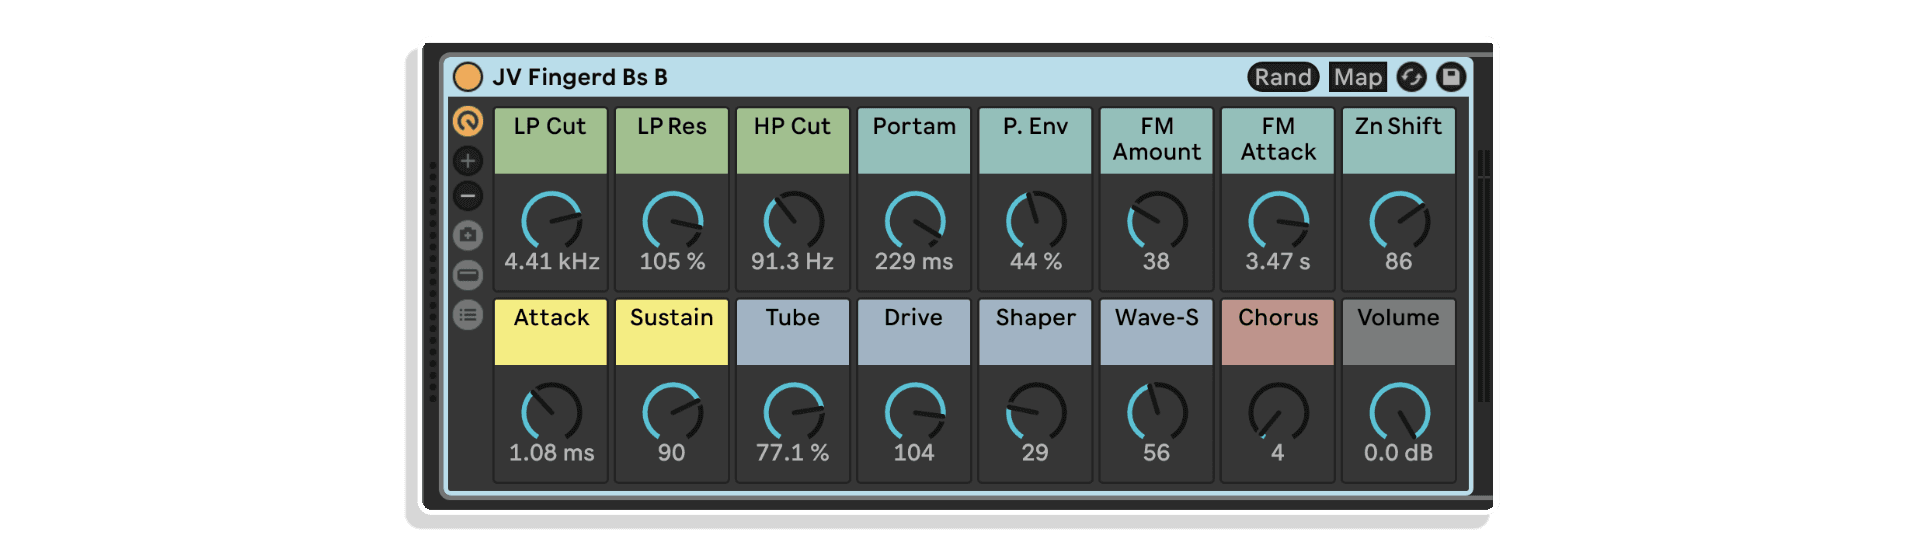Toggle the rack device activator circle
The height and width of the screenshot is (551, 1920).
(468, 77)
